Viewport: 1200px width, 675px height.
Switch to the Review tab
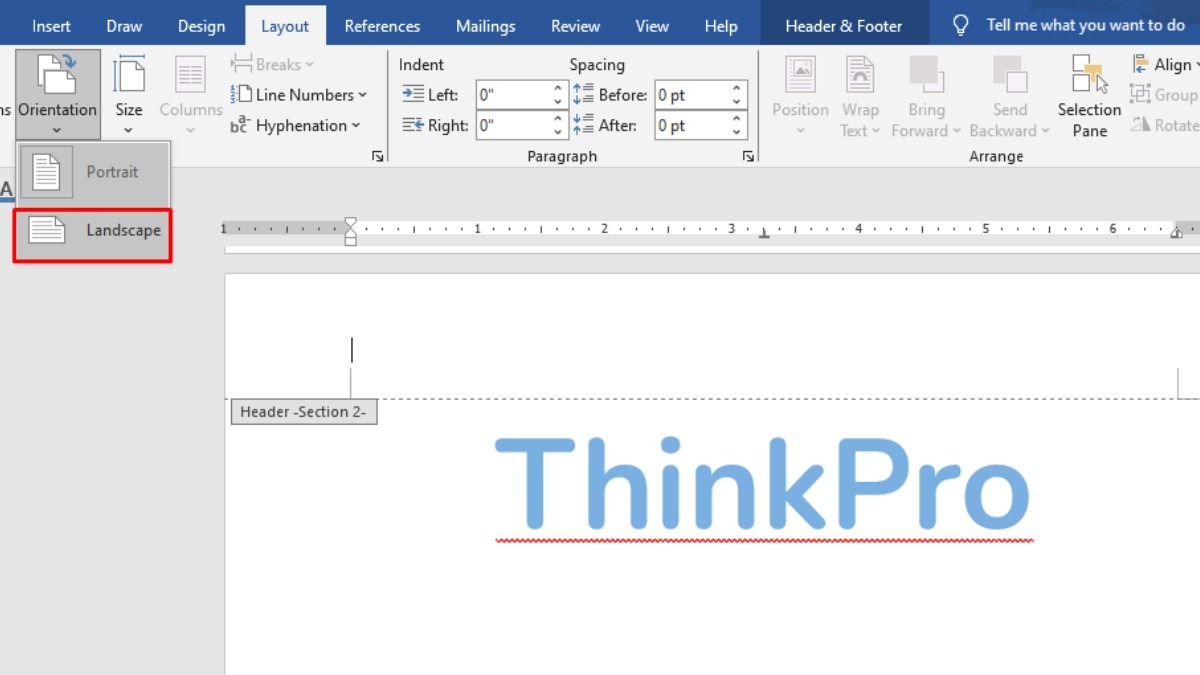pyautogui.click(x=575, y=26)
